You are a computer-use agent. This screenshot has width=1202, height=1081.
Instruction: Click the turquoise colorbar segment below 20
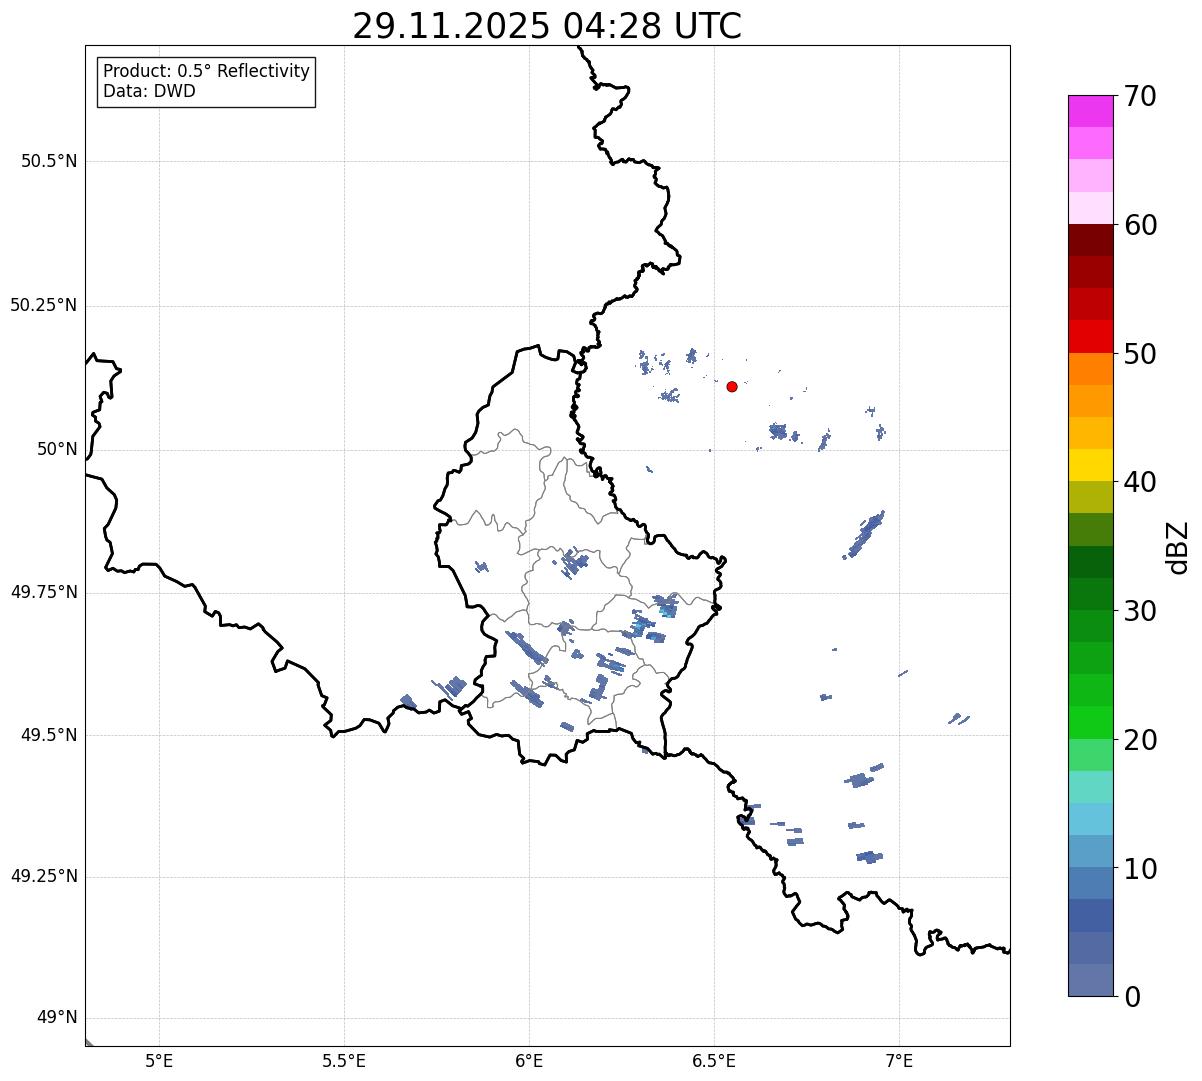tap(1090, 787)
